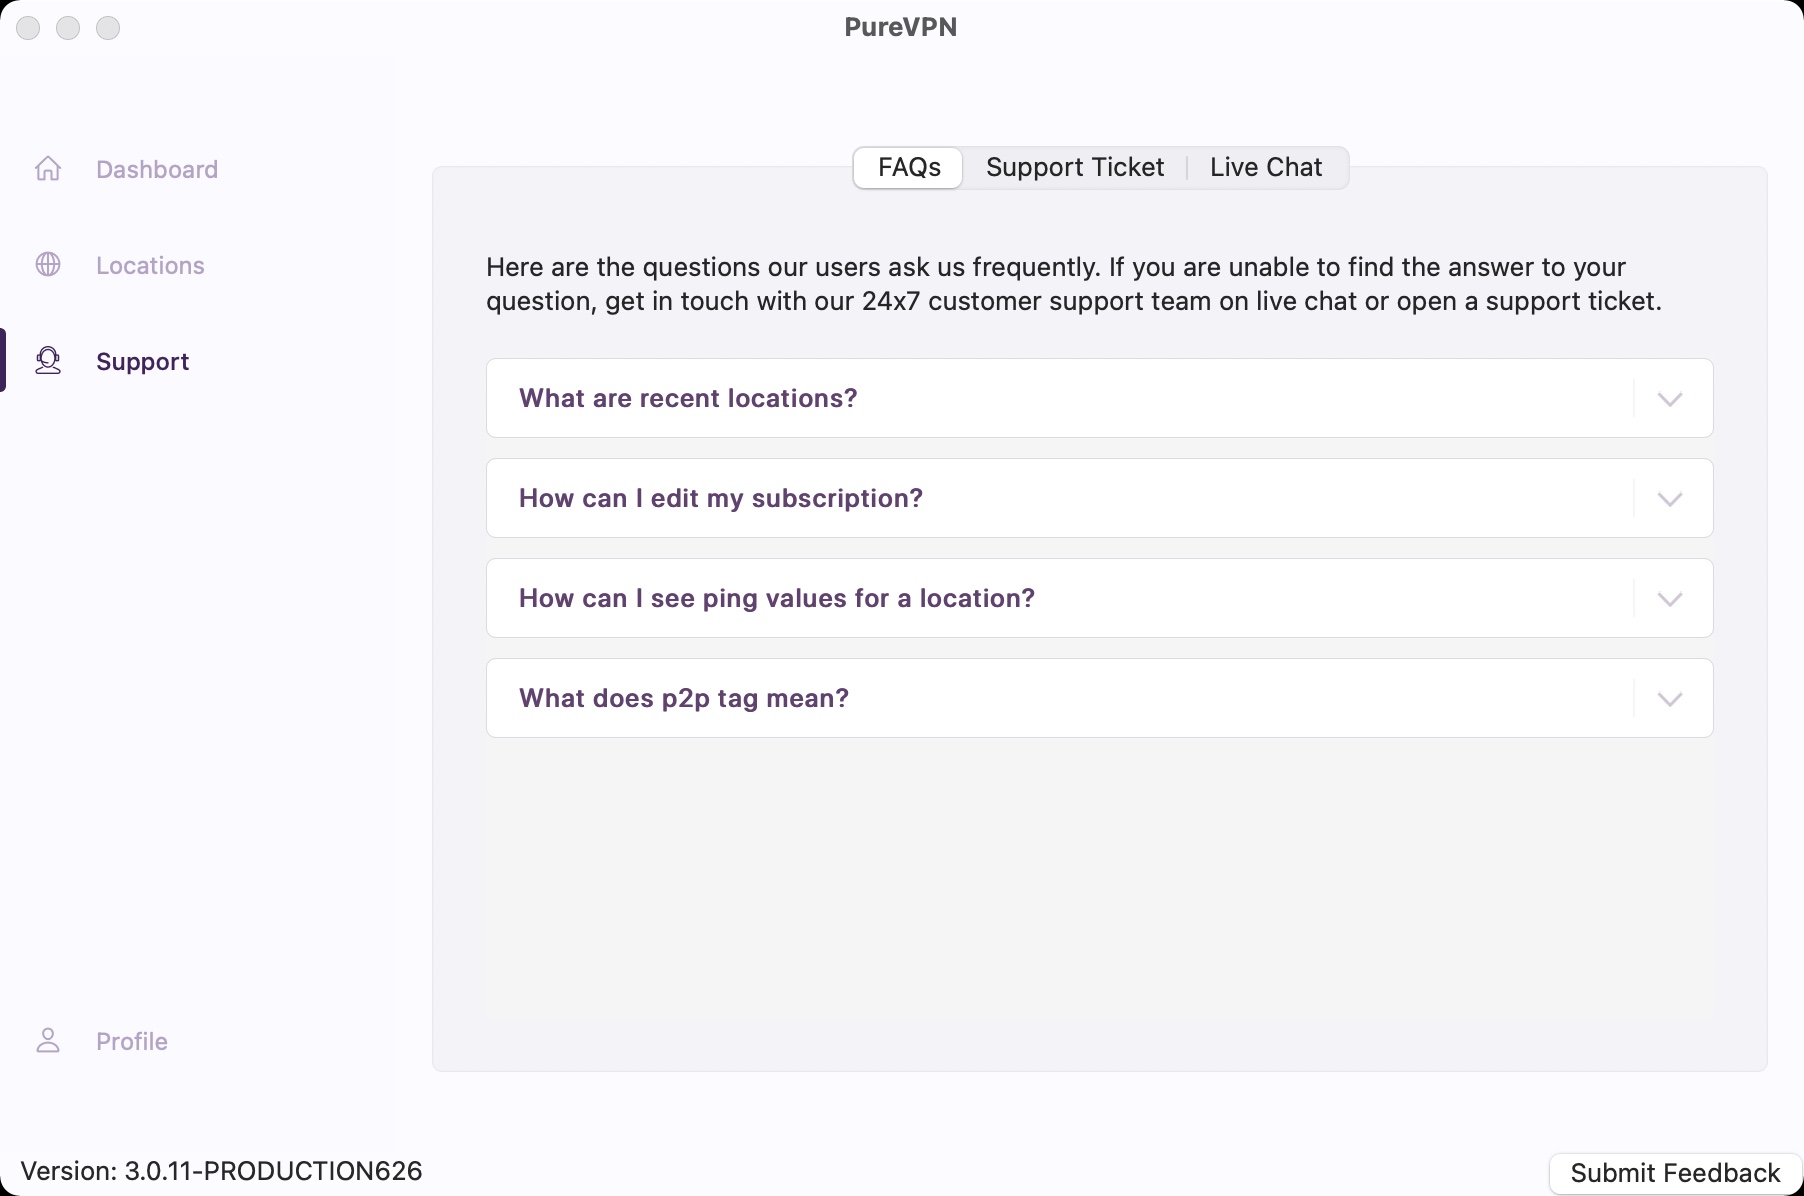Click the "What are recent locations?" question text
Screen dimensions: 1804x1196
688,398
